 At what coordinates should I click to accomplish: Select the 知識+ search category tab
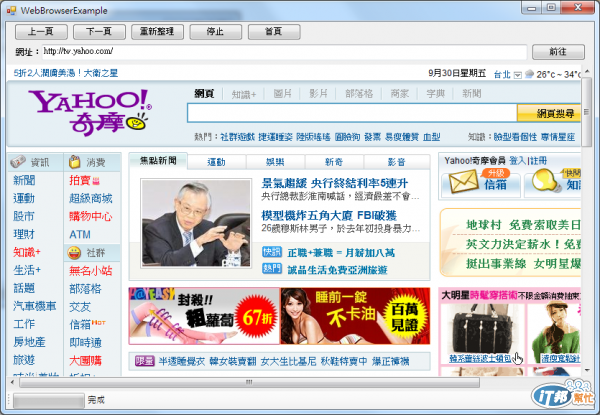[244, 94]
